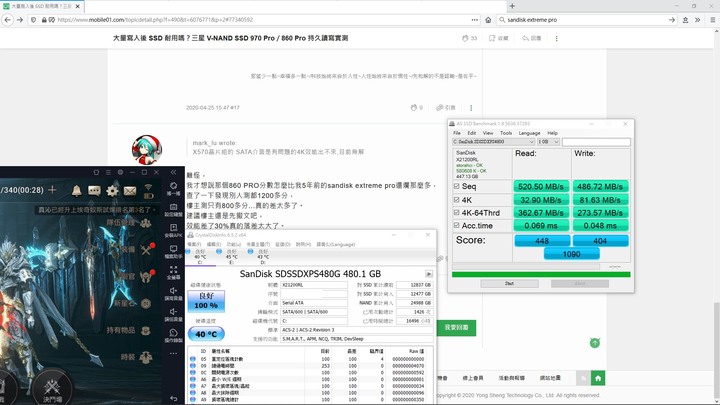
Task: Click the green progress bar in AS SSD
Action: point(541,275)
